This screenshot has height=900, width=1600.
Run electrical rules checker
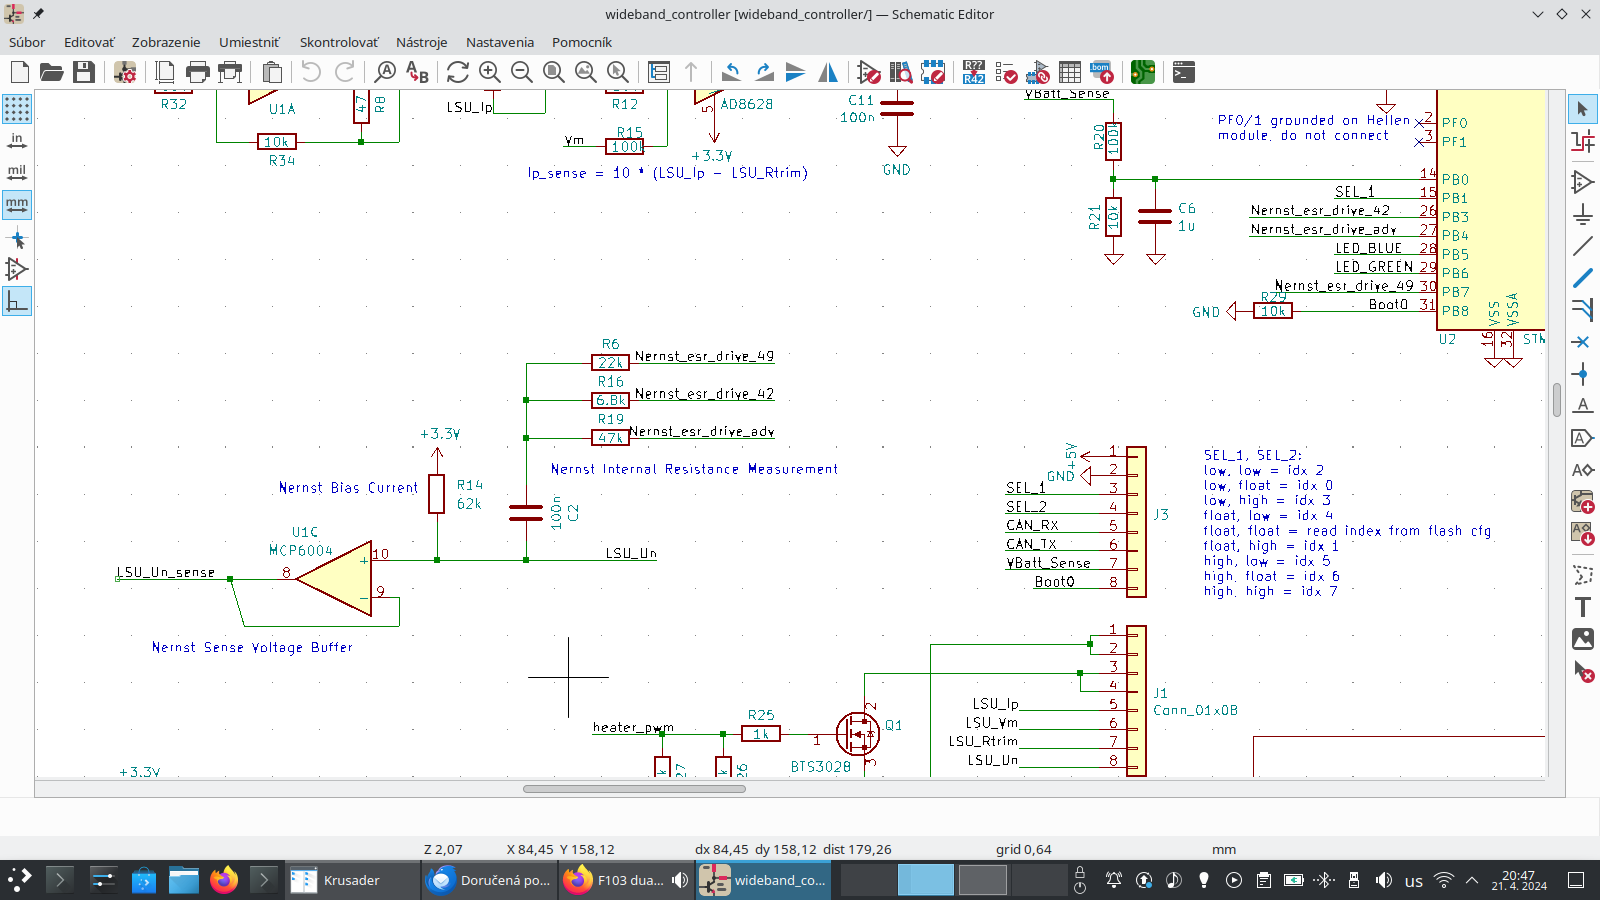pyautogui.click(x=1006, y=72)
